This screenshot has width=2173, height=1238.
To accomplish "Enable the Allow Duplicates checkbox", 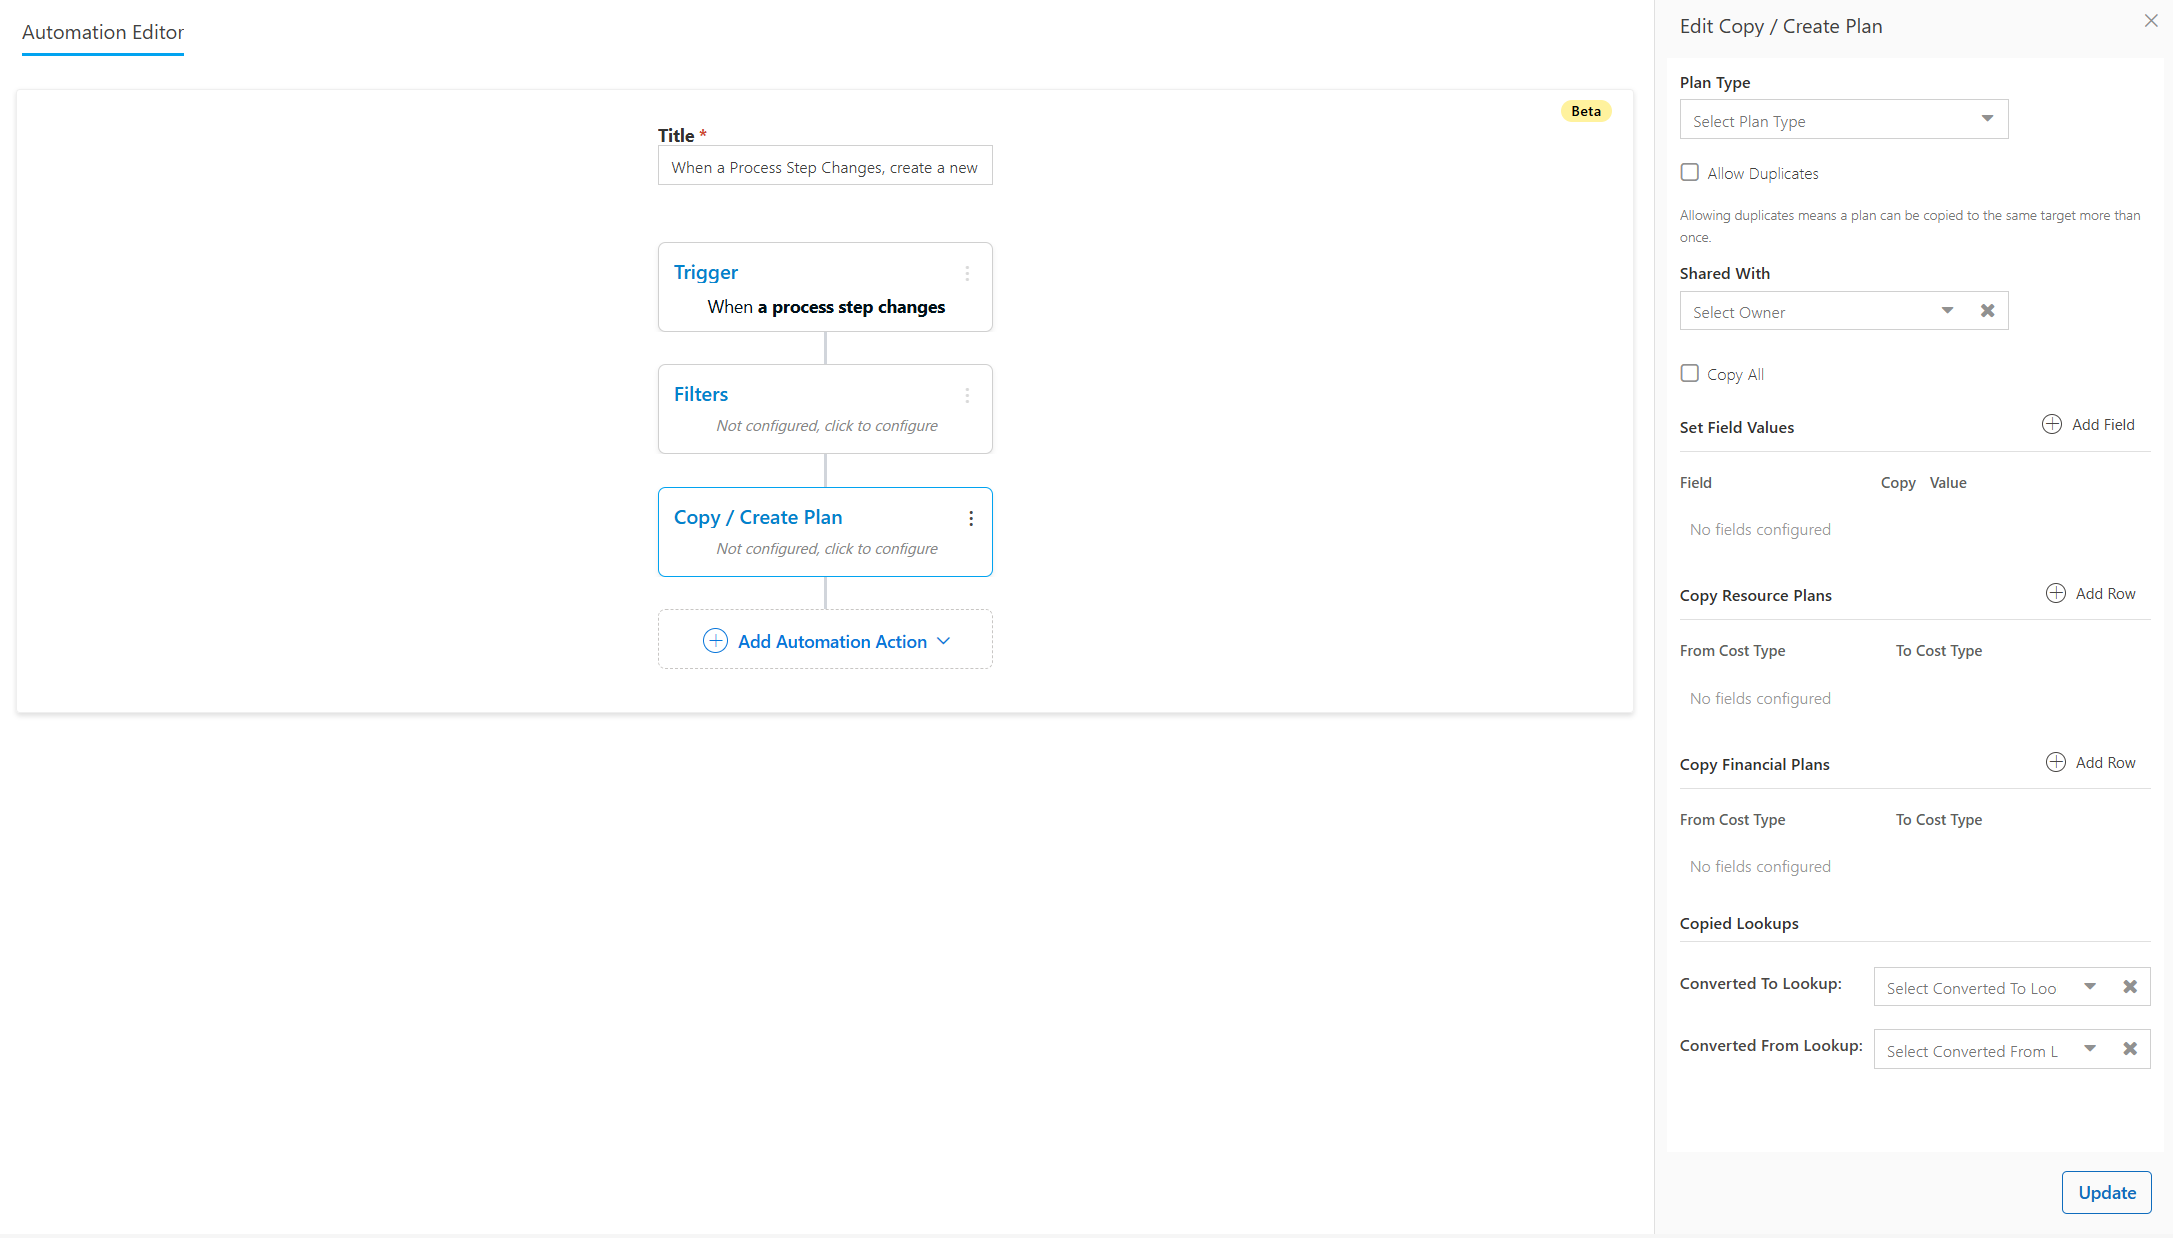I will tap(1690, 172).
